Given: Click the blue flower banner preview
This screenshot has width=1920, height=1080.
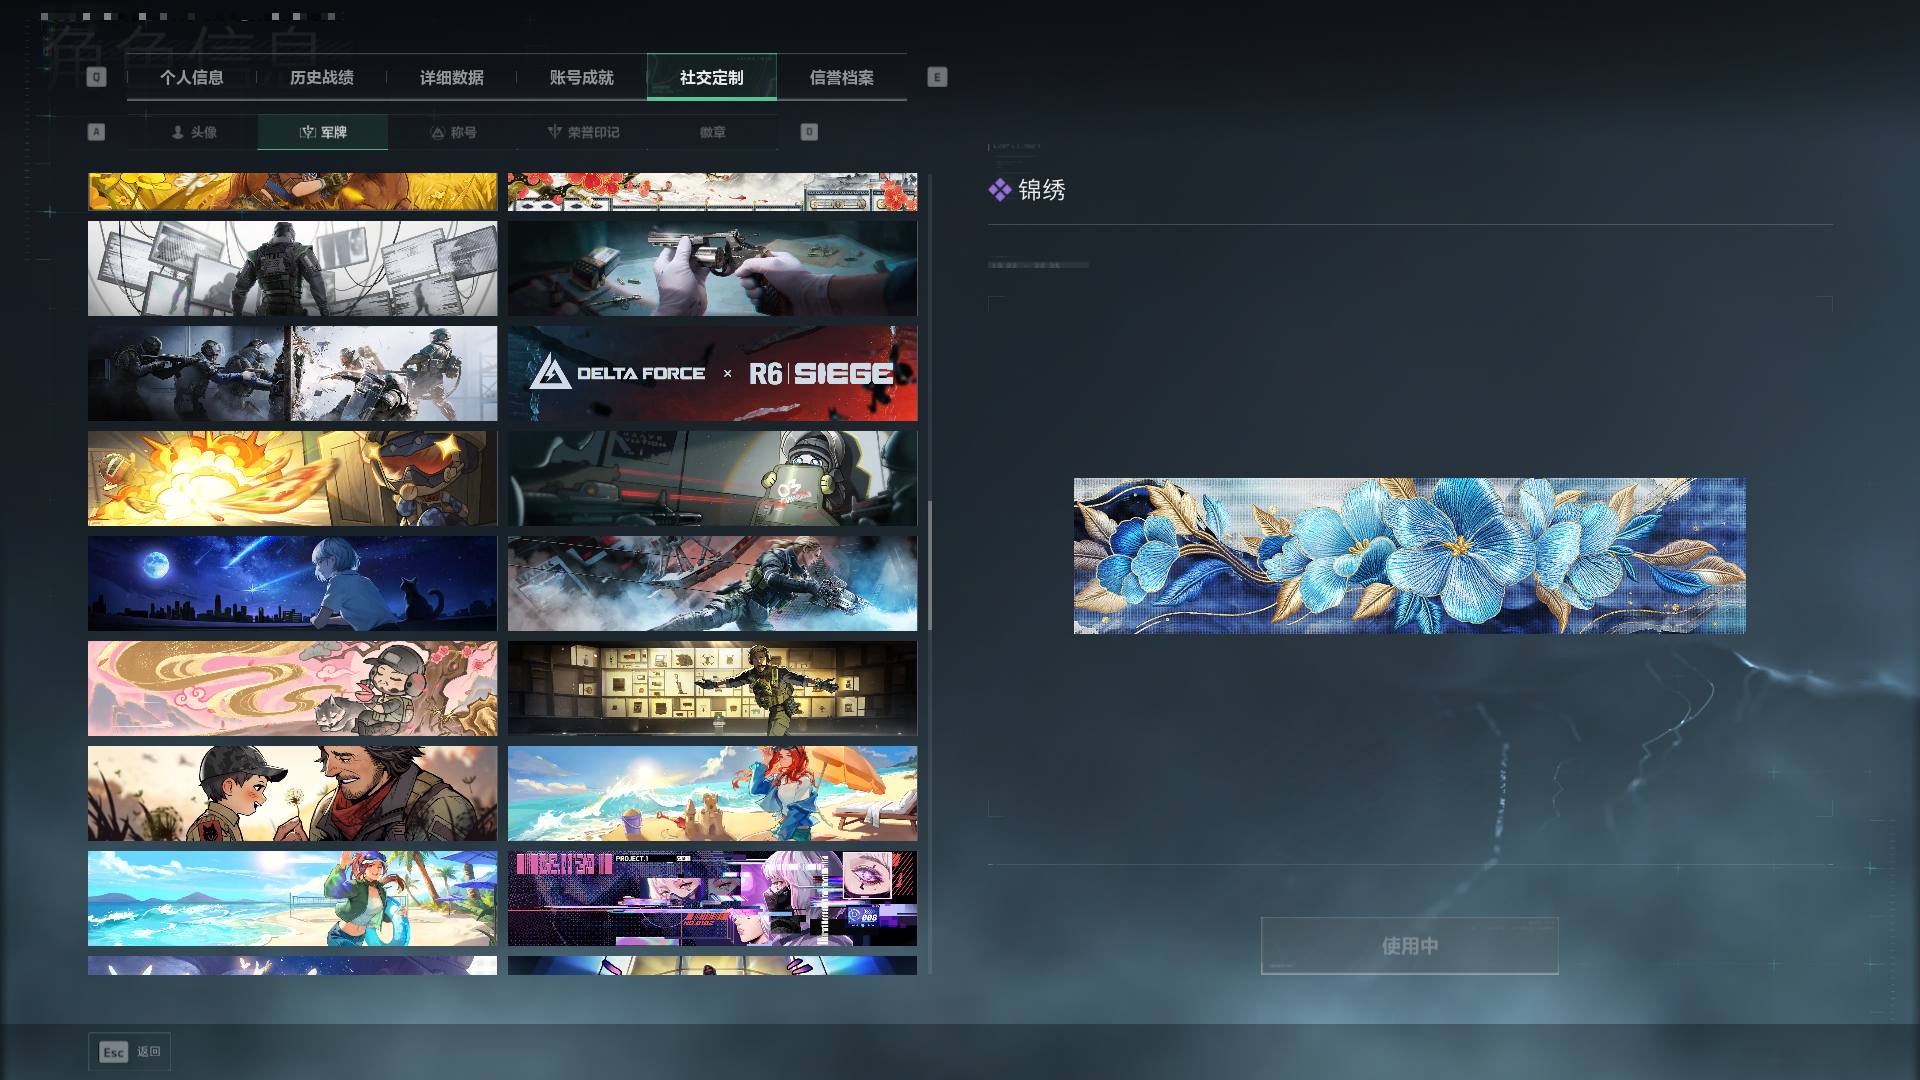Looking at the screenshot, I should coord(1410,556).
